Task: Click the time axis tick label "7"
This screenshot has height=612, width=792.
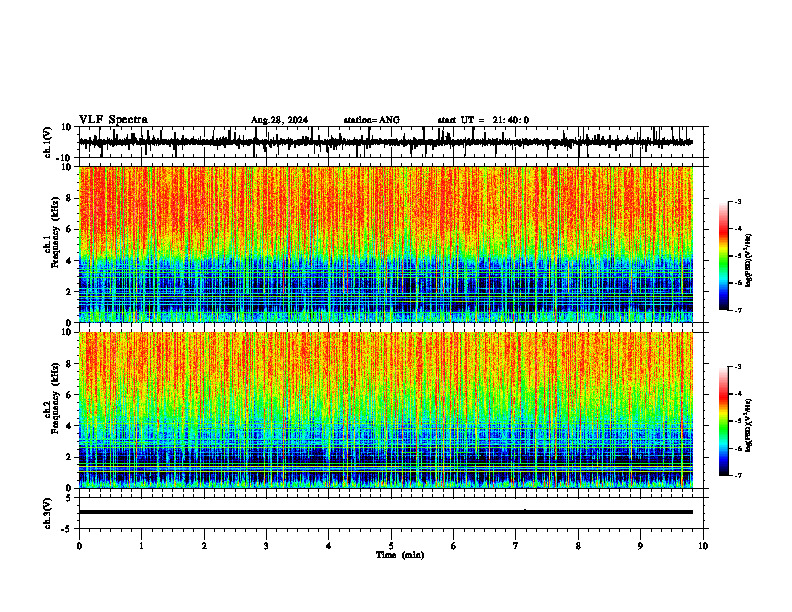Action: coord(516,546)
